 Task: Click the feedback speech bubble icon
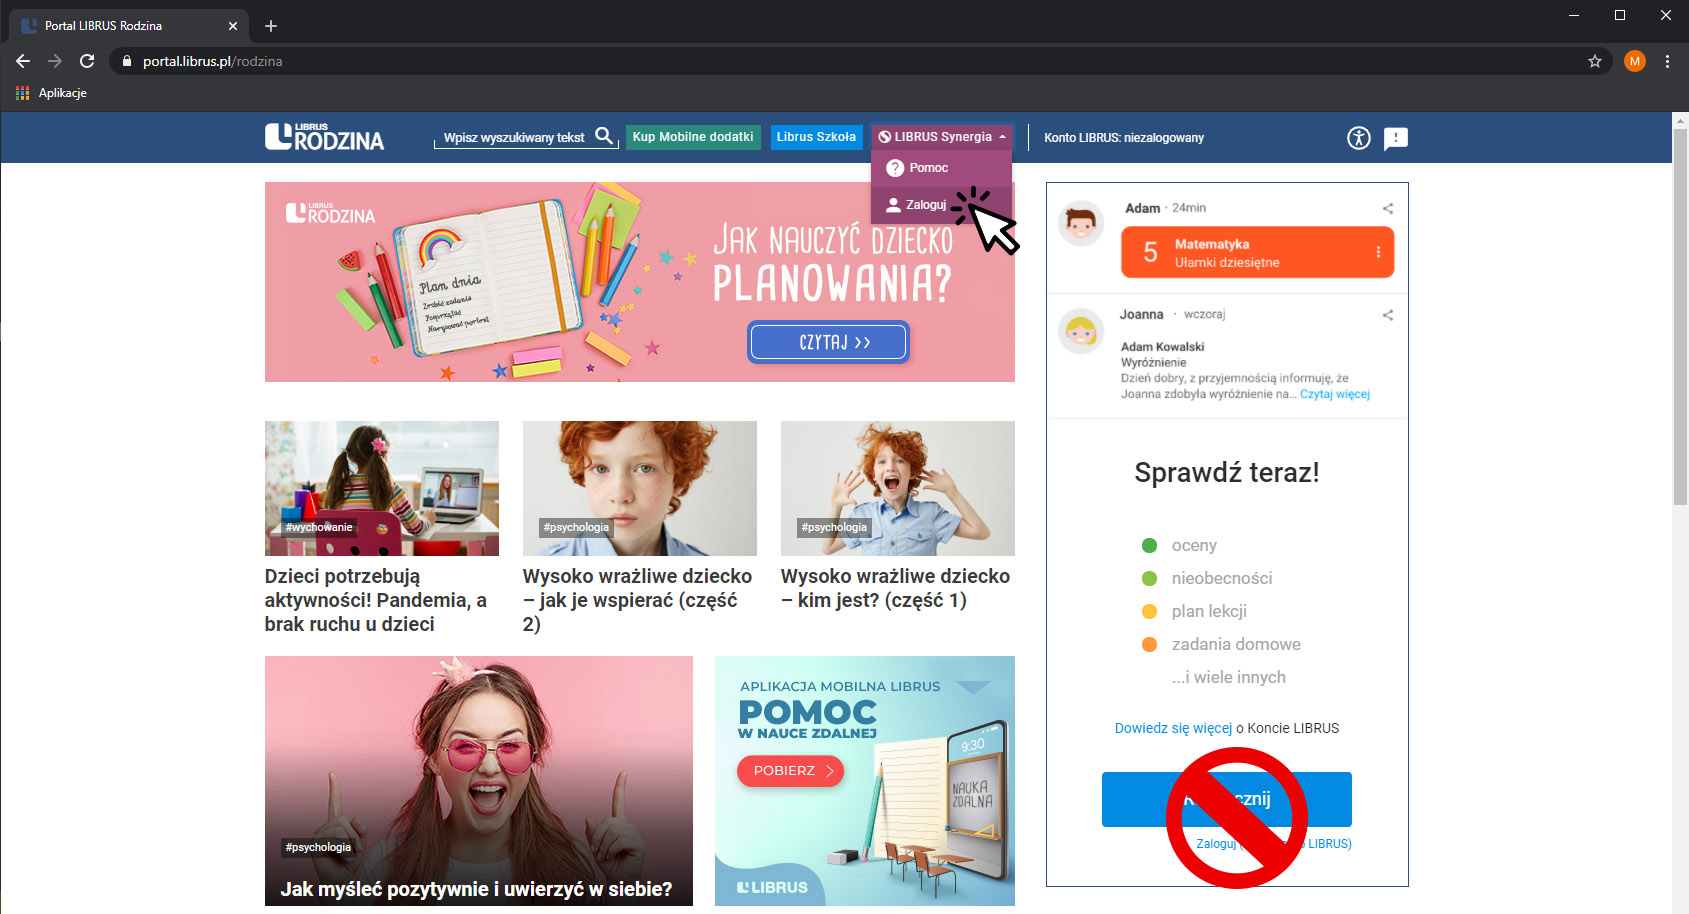pyautogui.click(x=1395, y=138)
